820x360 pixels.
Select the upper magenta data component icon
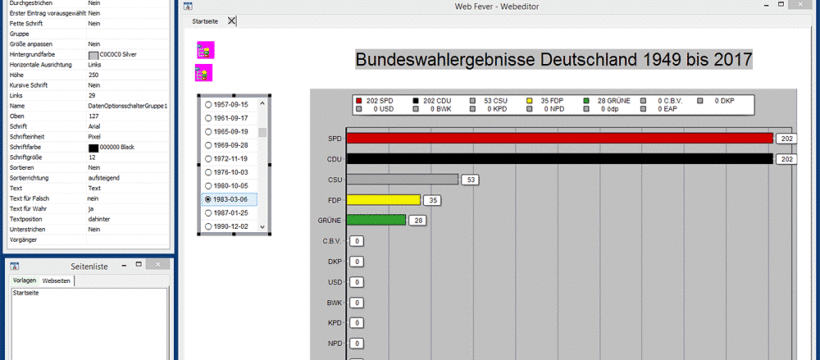pyautogui.click(x=206, y=50)
